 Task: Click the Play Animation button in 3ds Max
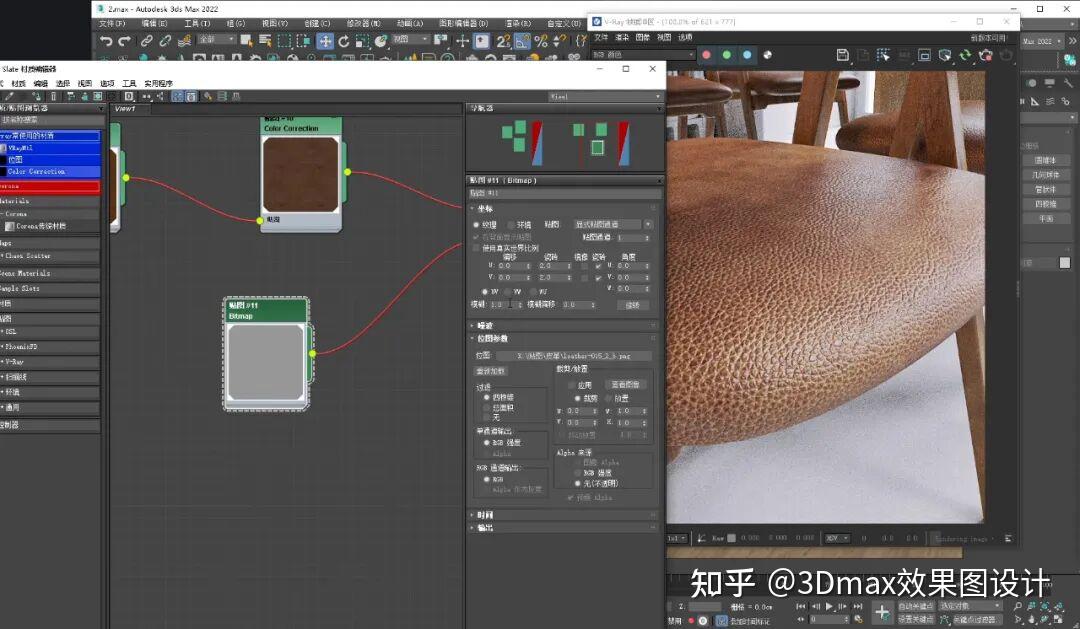pyautogui.click(x=829, y=606)
